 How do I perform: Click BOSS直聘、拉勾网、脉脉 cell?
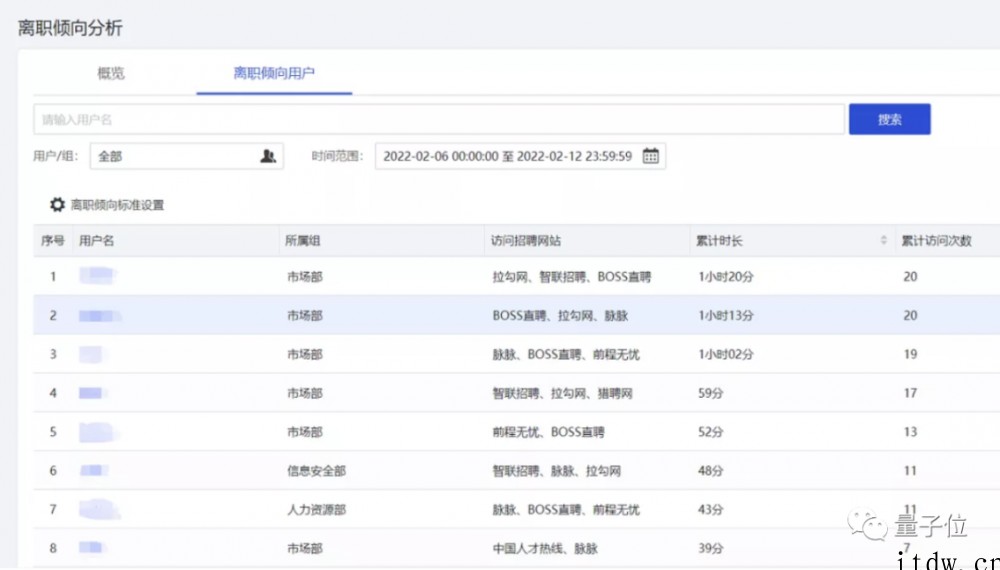(560, 316)
